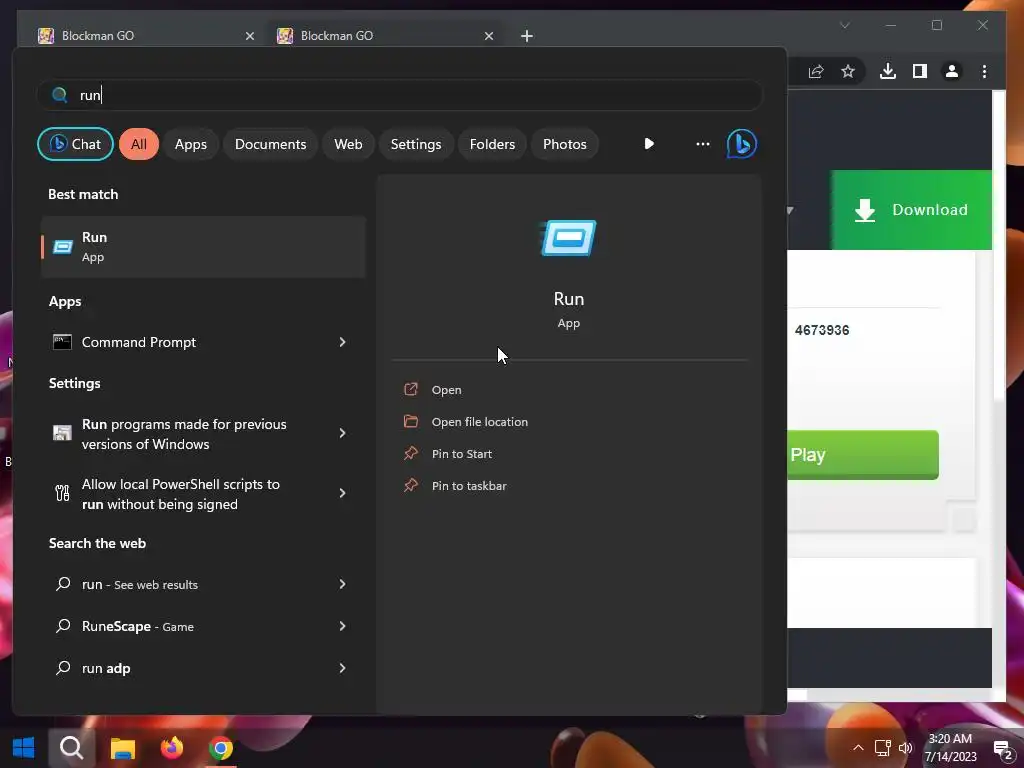Show hidden system tray icons

[x=858, y=748]
